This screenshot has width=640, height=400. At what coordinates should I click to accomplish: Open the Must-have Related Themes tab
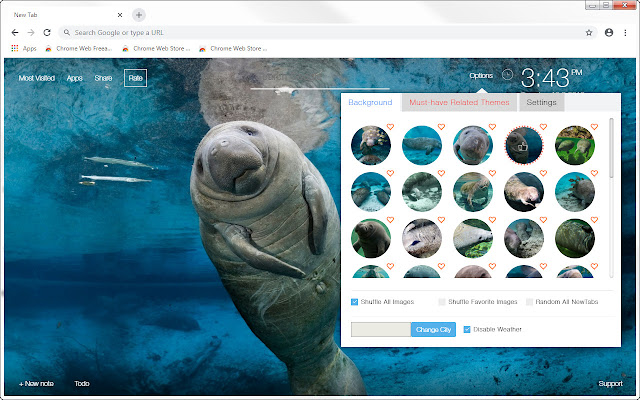click(459, 102)
